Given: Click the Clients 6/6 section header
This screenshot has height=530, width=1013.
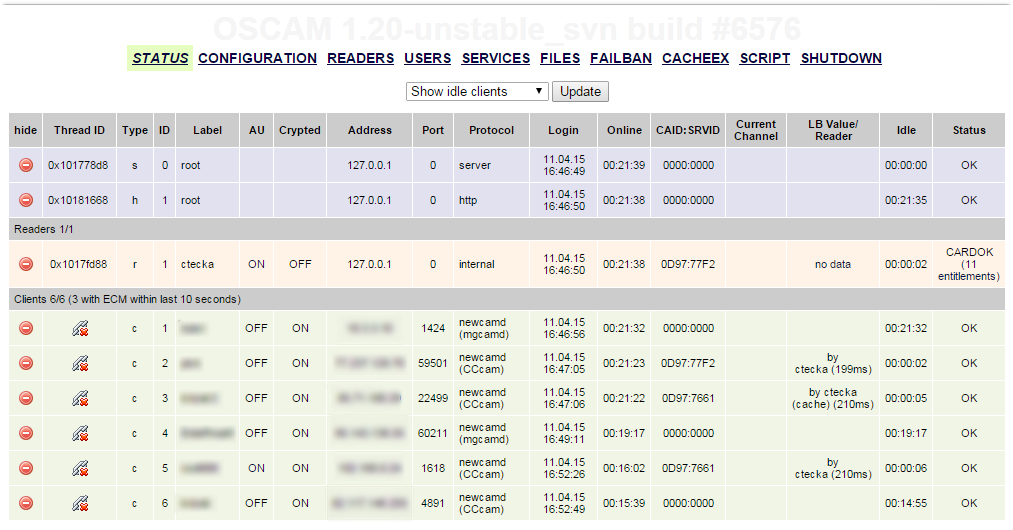Looking at the screenshot, I should click(506, 299).
